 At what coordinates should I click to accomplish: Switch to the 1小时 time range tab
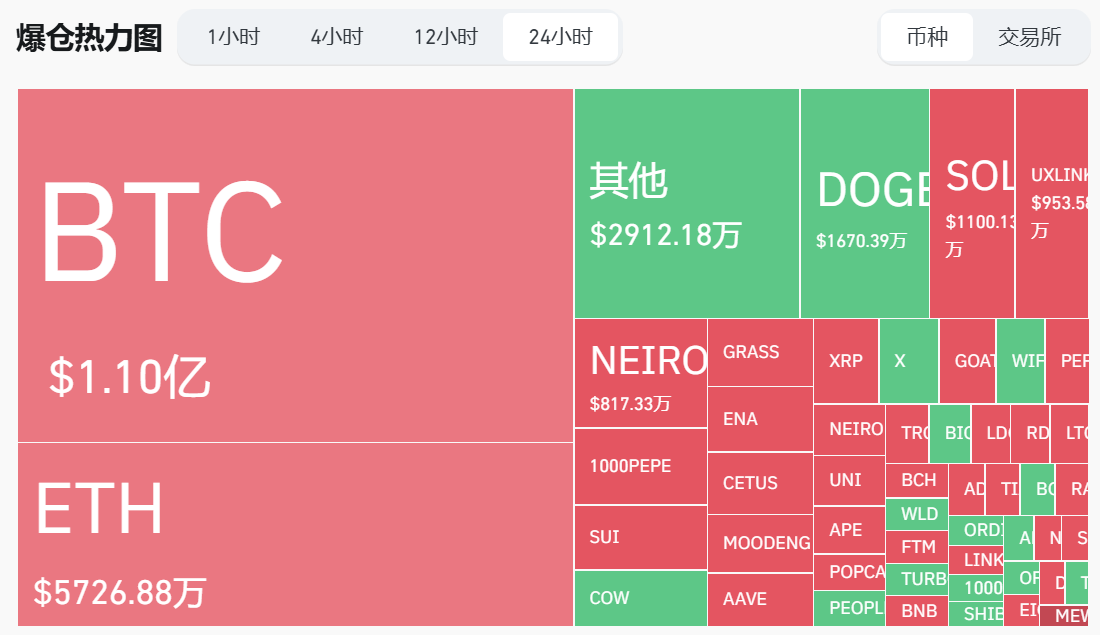[x=233, y=38]
